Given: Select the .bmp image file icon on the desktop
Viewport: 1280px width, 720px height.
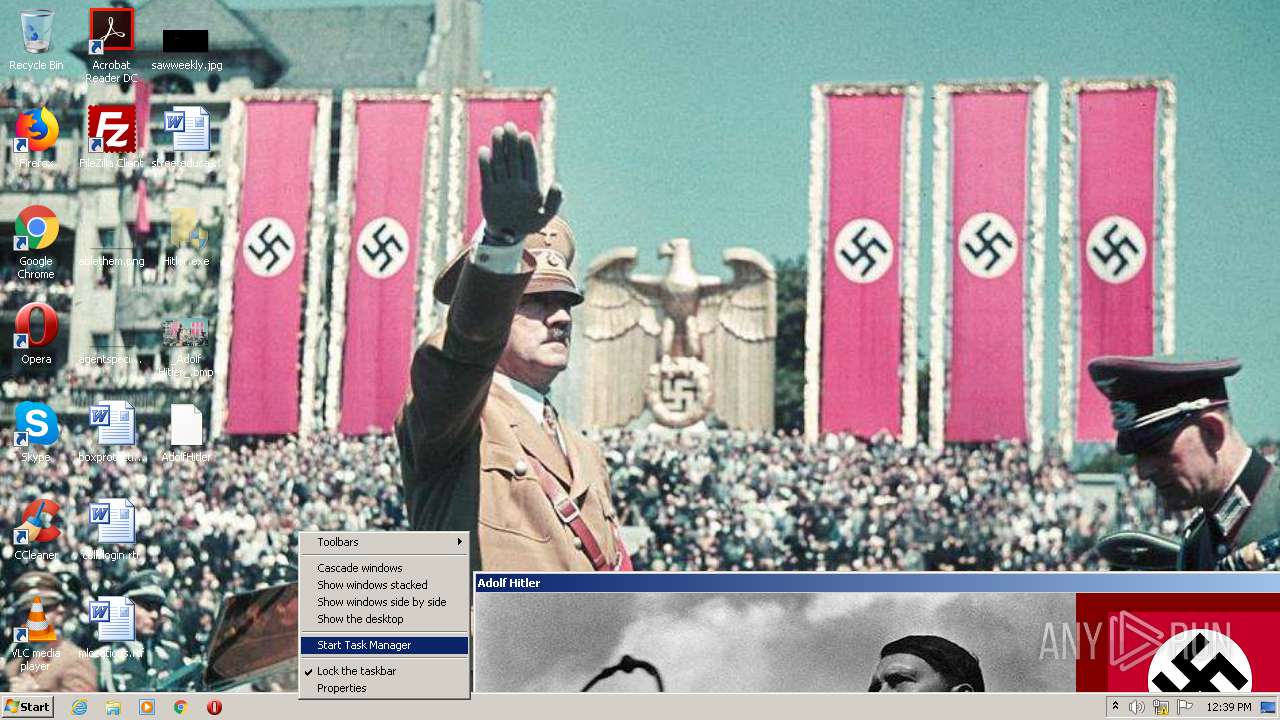Looking at the screenshot, I should 186,348.
